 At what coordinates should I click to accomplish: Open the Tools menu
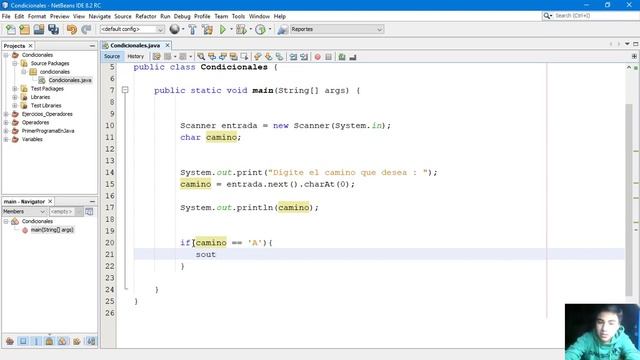(x=238, y=16)
